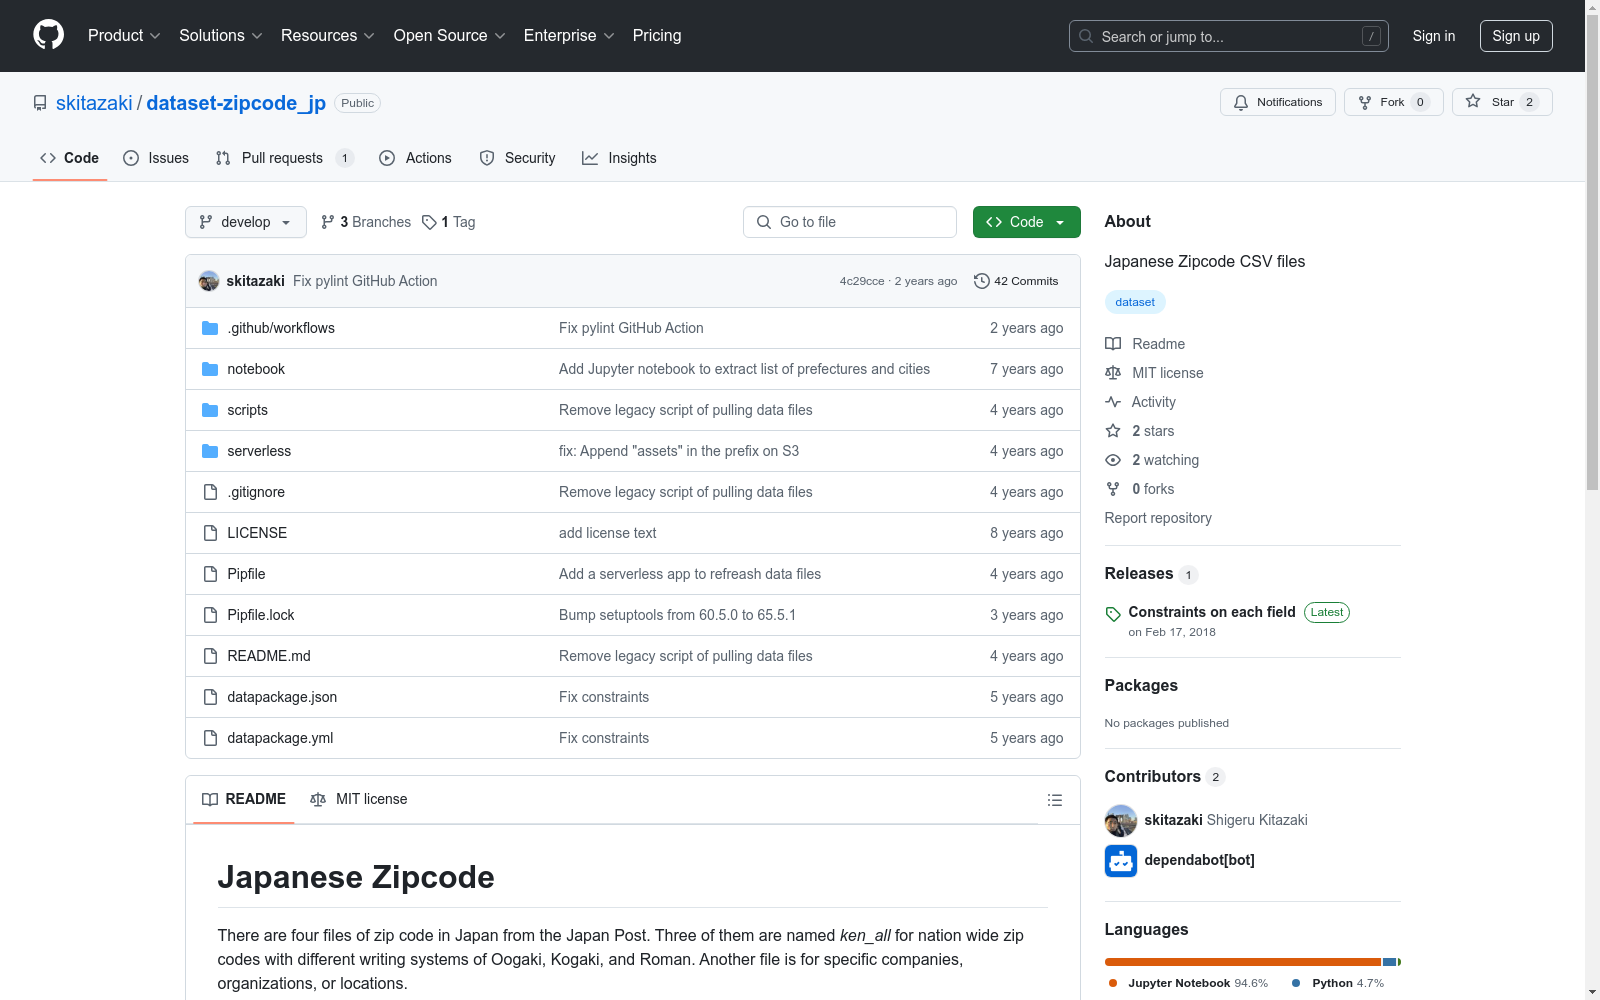Fork this repository

(x=1393, y=102)
